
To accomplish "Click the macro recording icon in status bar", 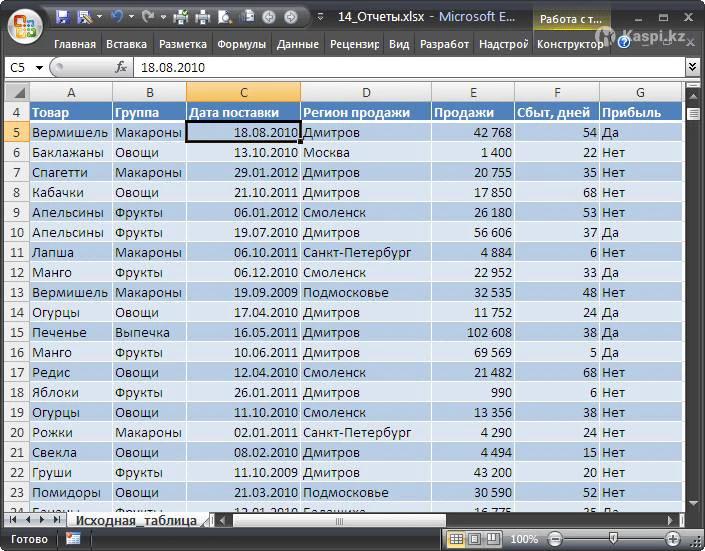I will [x=73, y=539].
